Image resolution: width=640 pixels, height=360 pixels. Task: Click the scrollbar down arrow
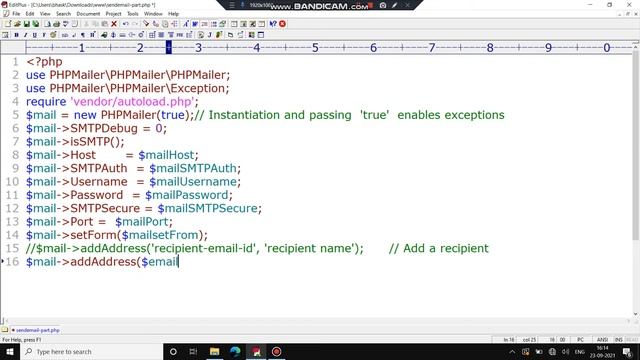click(x=636, y=314)
